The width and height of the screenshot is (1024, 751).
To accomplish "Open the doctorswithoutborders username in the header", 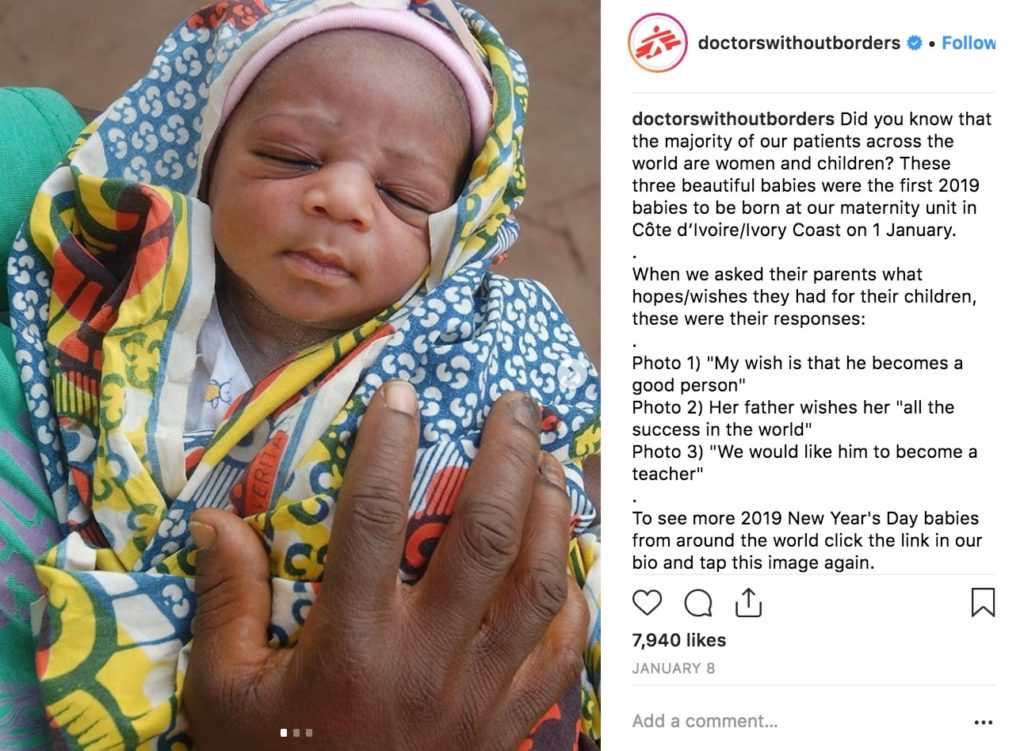I will click(x=799, y=43).
